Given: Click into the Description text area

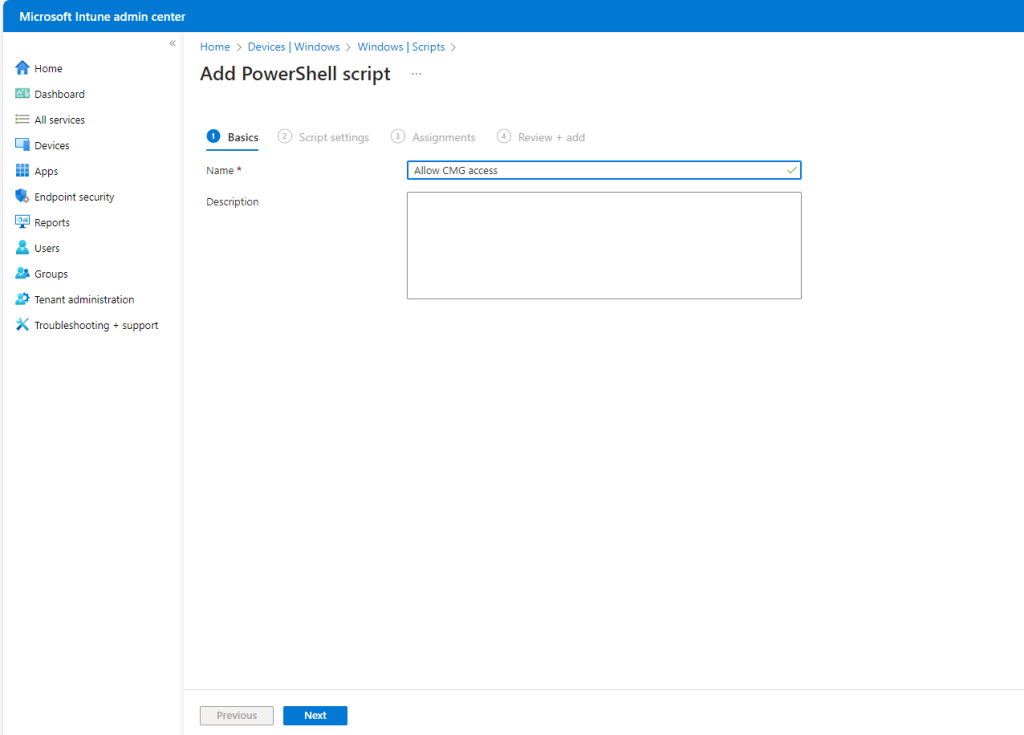Looking at the screenshot, I should click(603, 245).
